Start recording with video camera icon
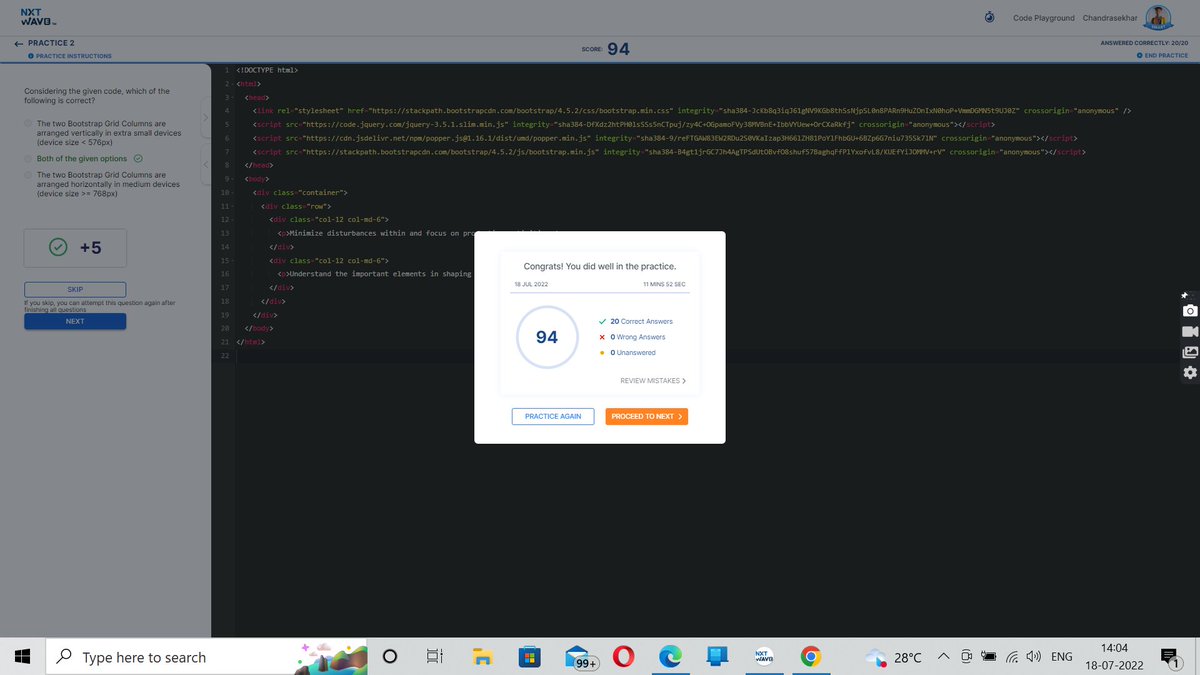 pyautogui.click(x=1189, y=331)
